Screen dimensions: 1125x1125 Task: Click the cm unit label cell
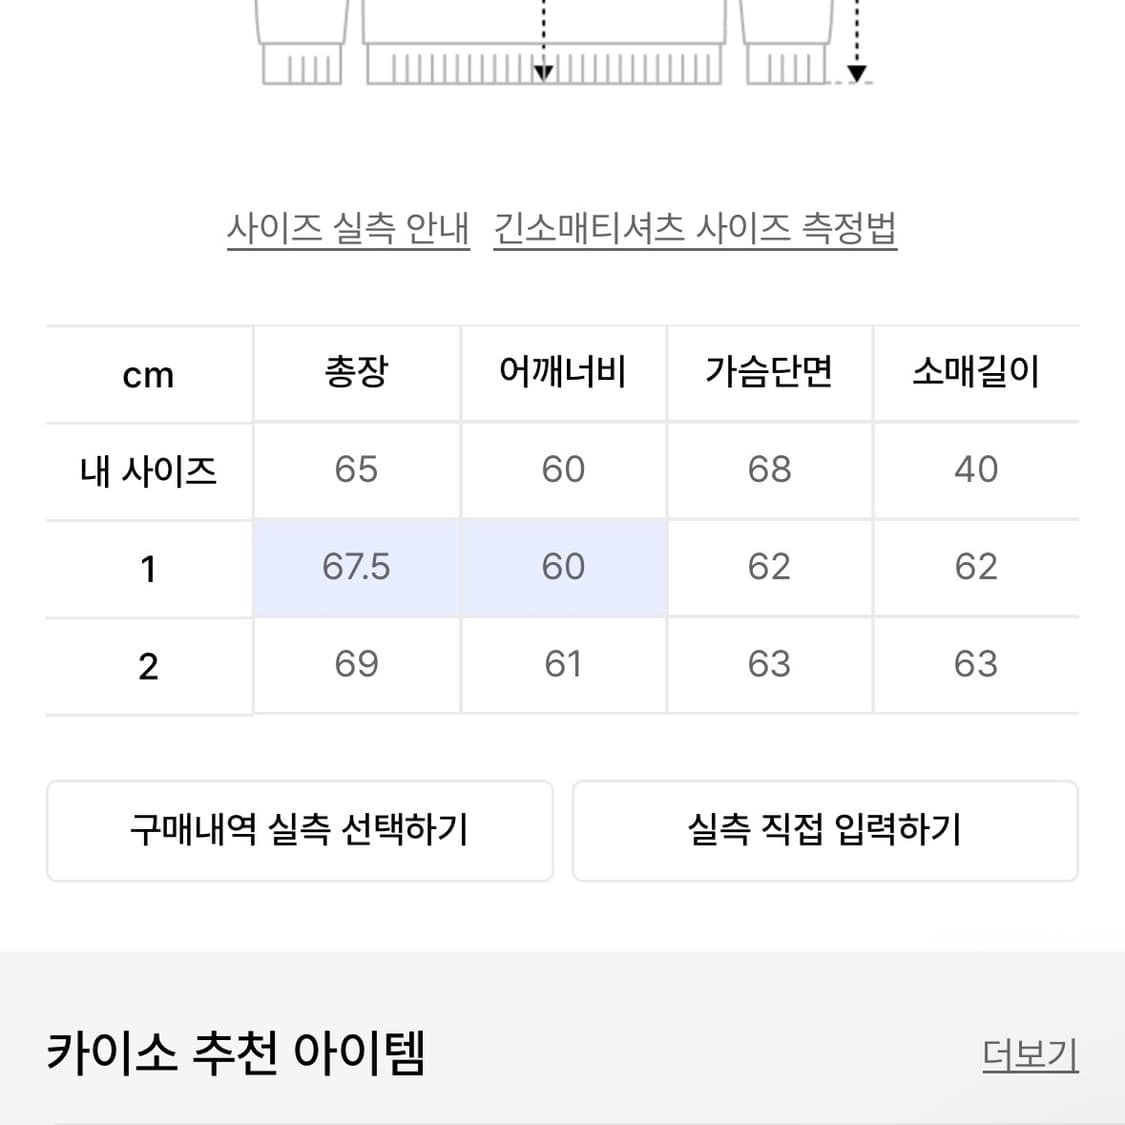(x=148, y=373)
